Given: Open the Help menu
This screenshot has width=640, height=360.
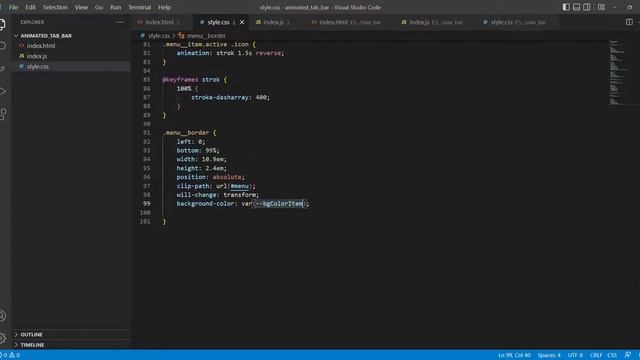Looking at the screenshot, I should click(x=164, y=7).
